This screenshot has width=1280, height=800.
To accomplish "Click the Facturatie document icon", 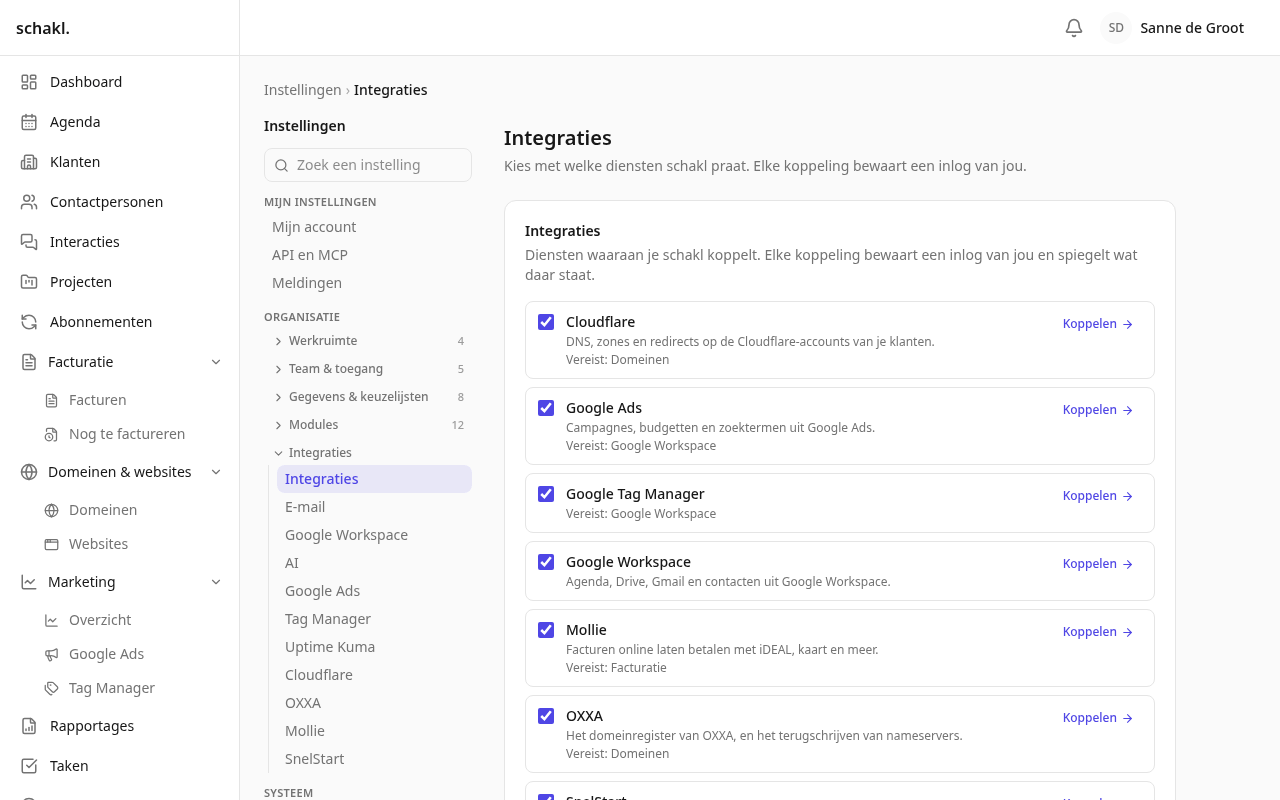I will click(x=29, y=362).
